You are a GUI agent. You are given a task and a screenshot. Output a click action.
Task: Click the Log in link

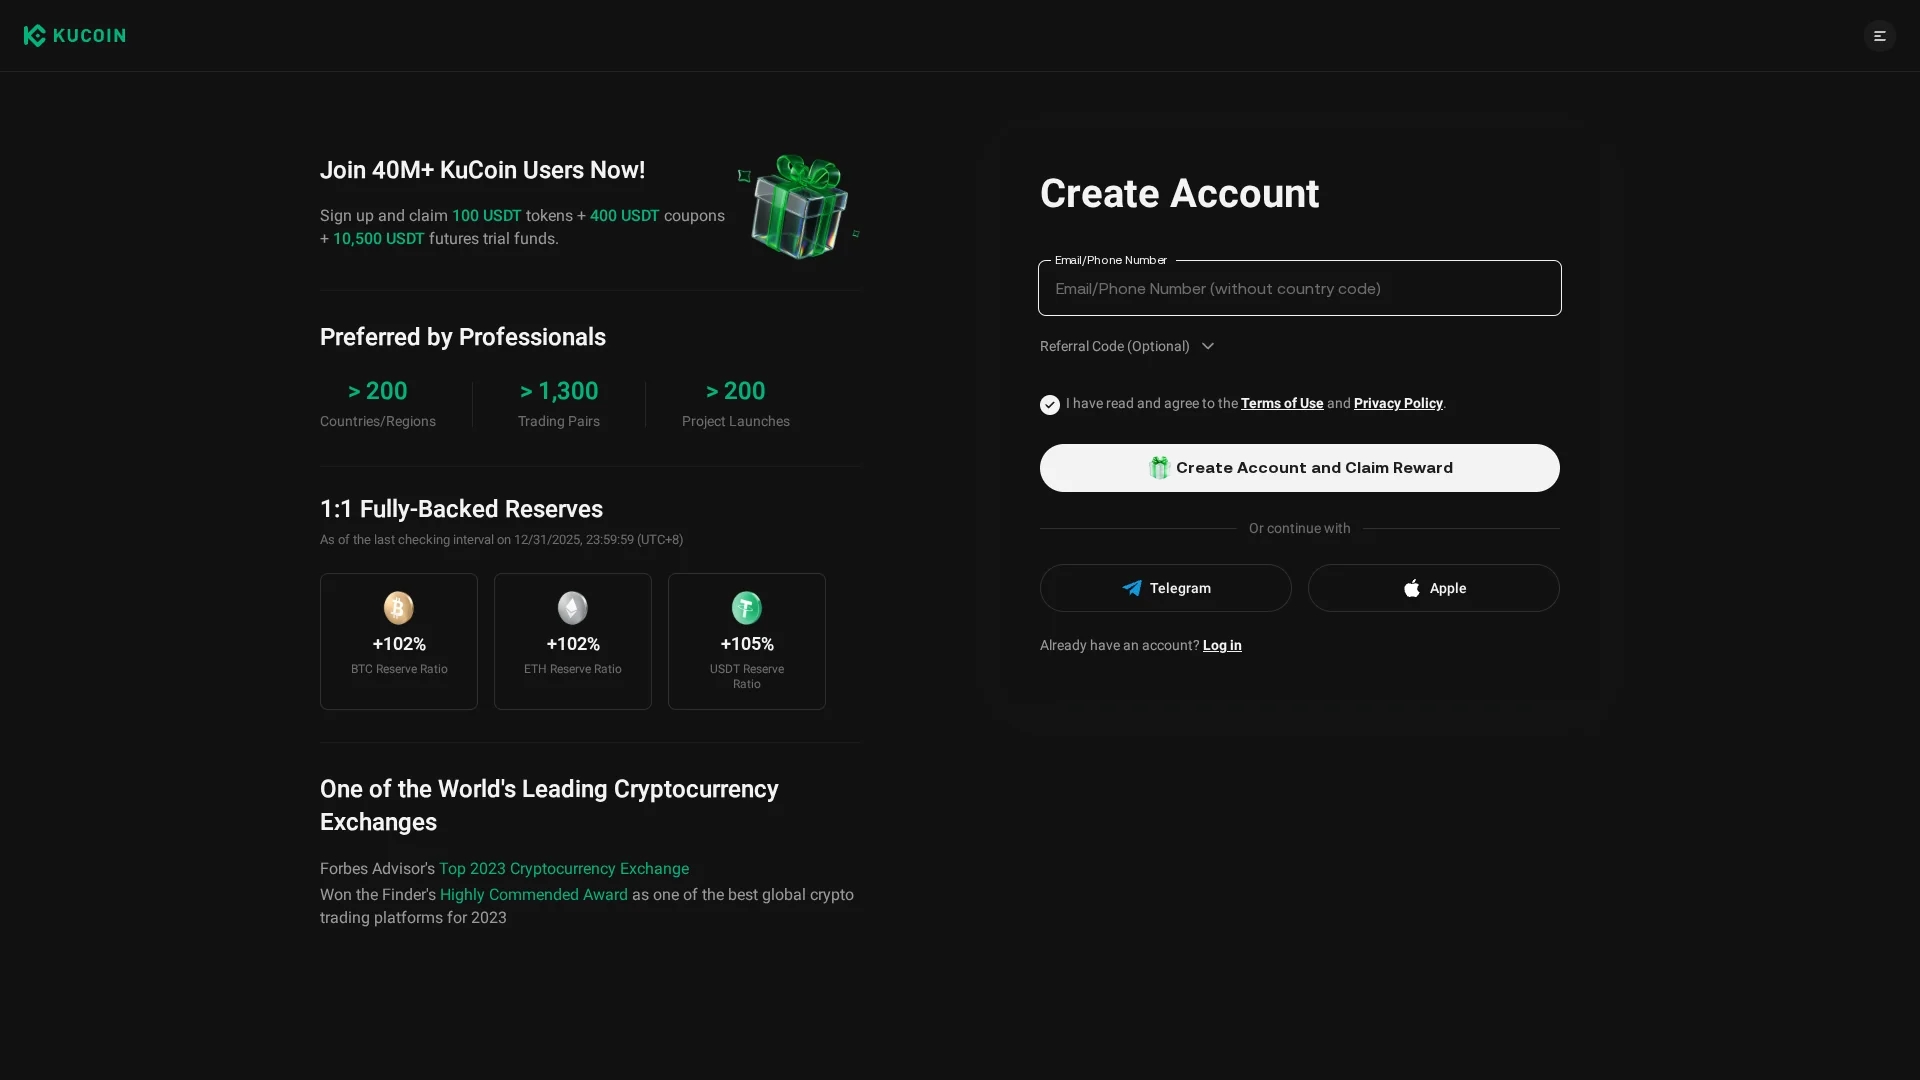(x=1221, y=645)
